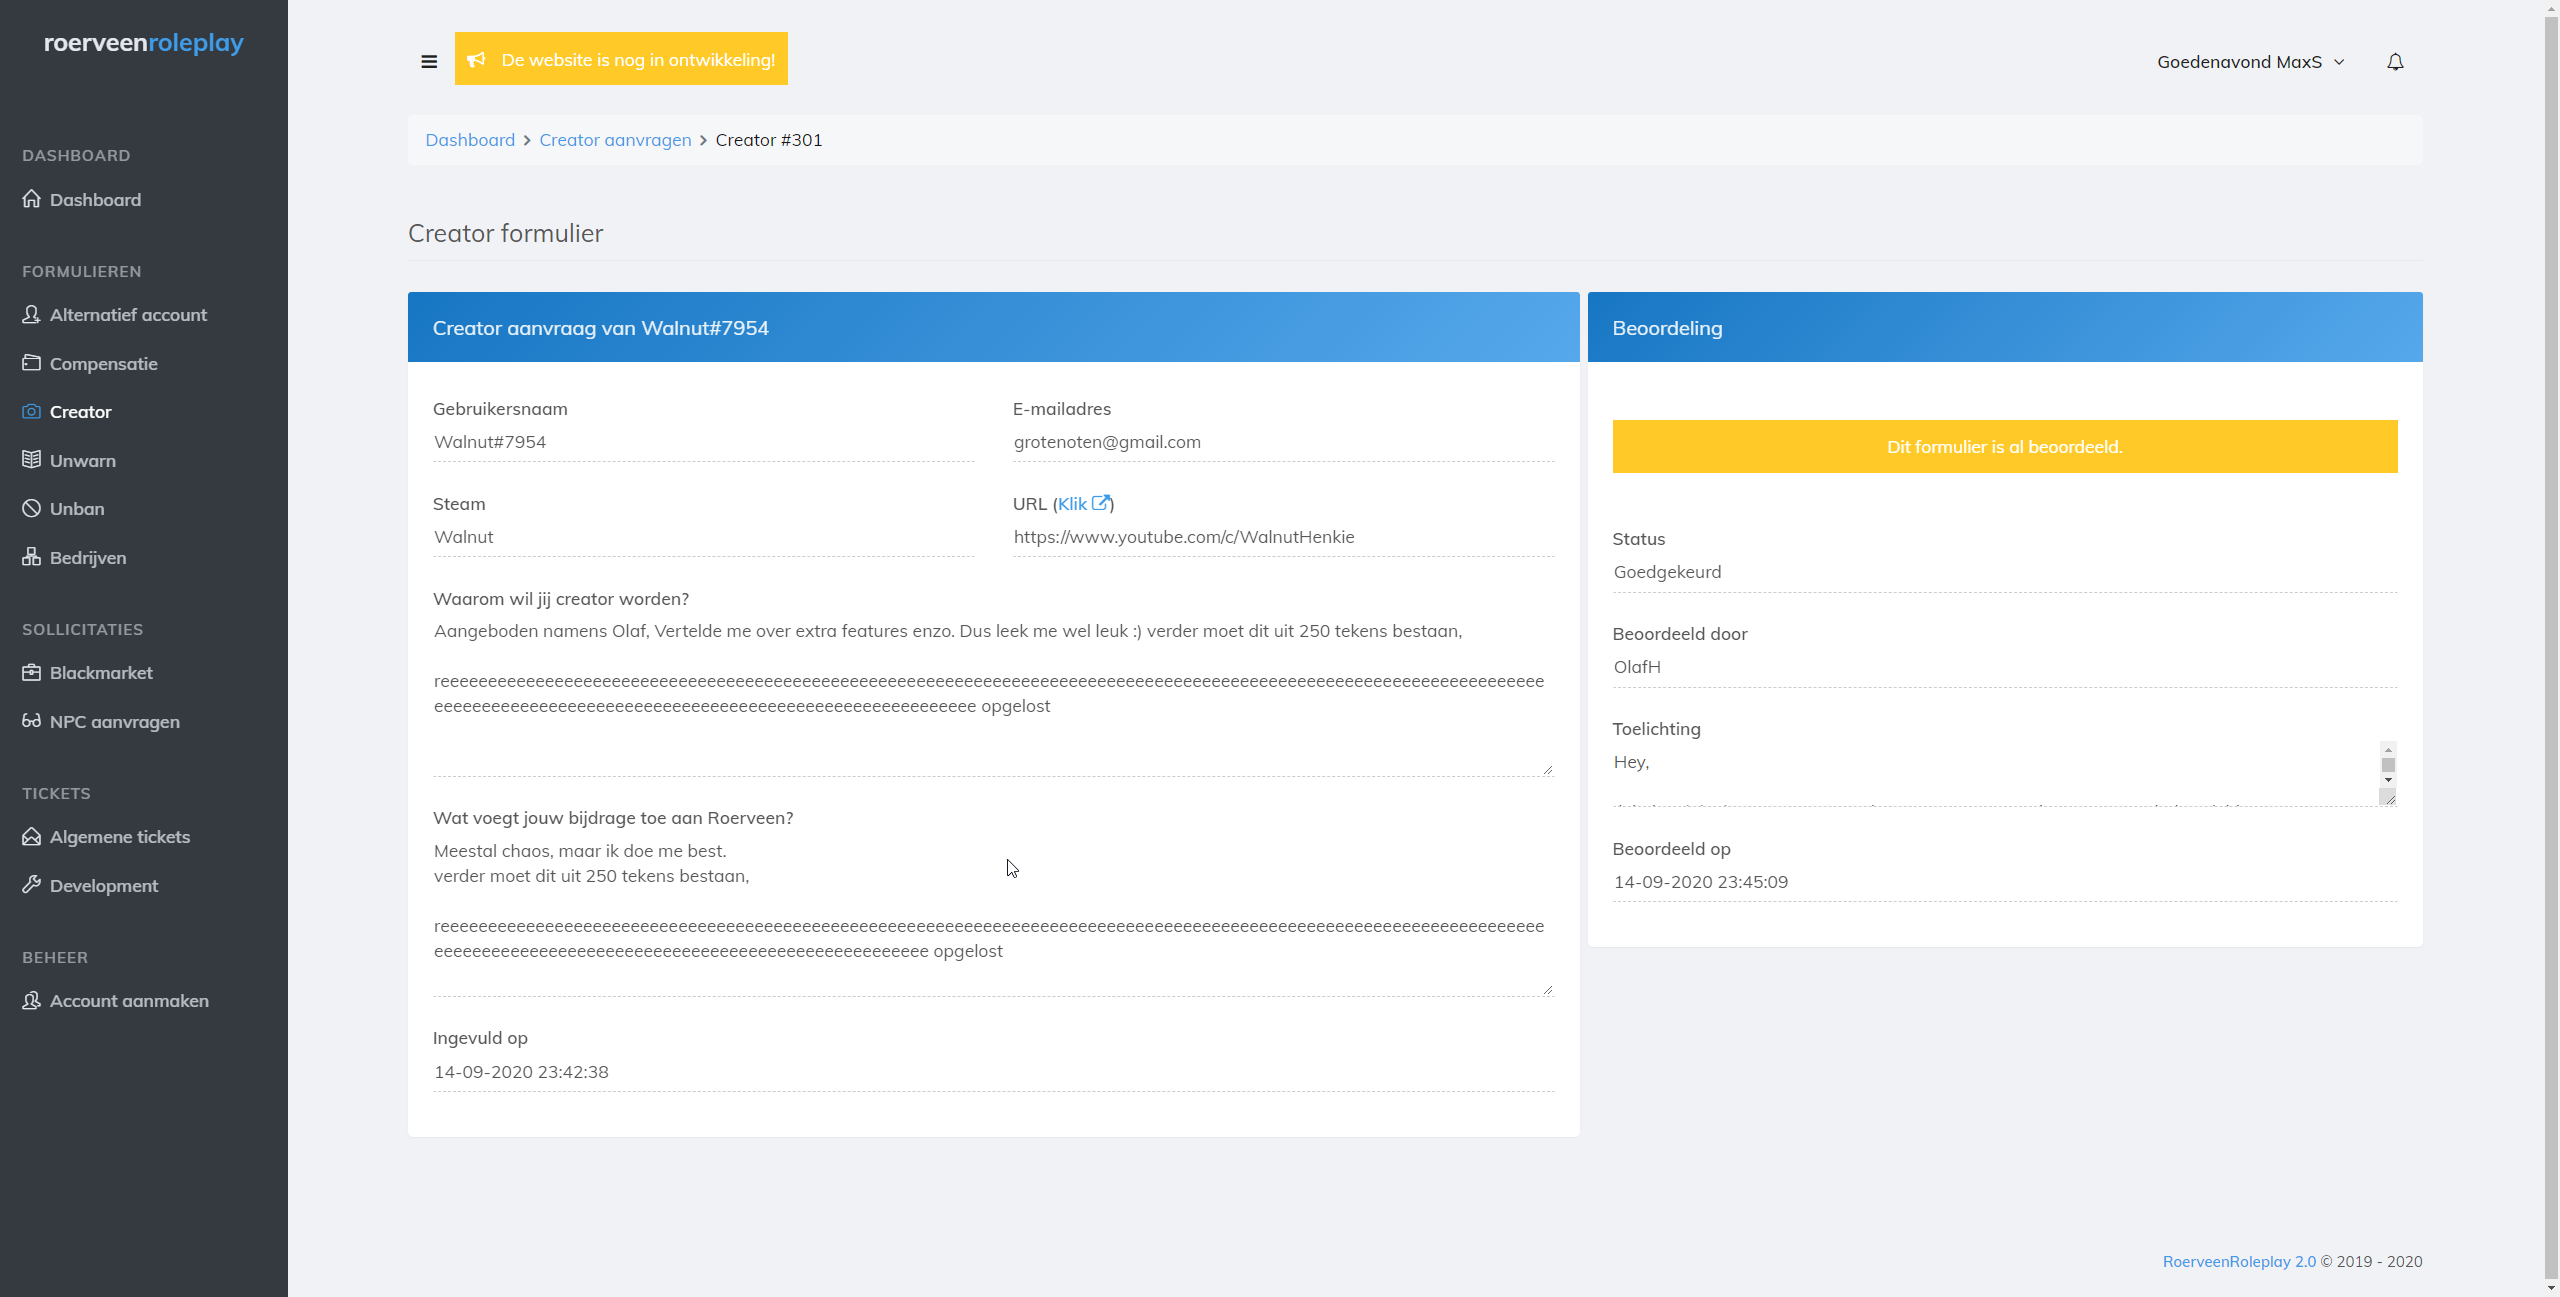The width and height of the screenshot is (2560, 1297).
Task: Click the notification bell icon
Action: coord(2395,62)
